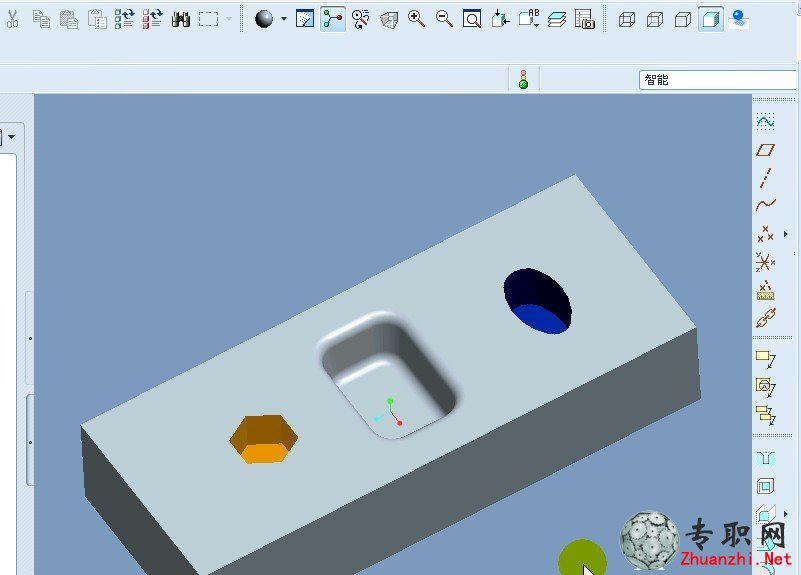801x575 pixels.
Task: Click the 3D view box icon
Action: [389, 19]
